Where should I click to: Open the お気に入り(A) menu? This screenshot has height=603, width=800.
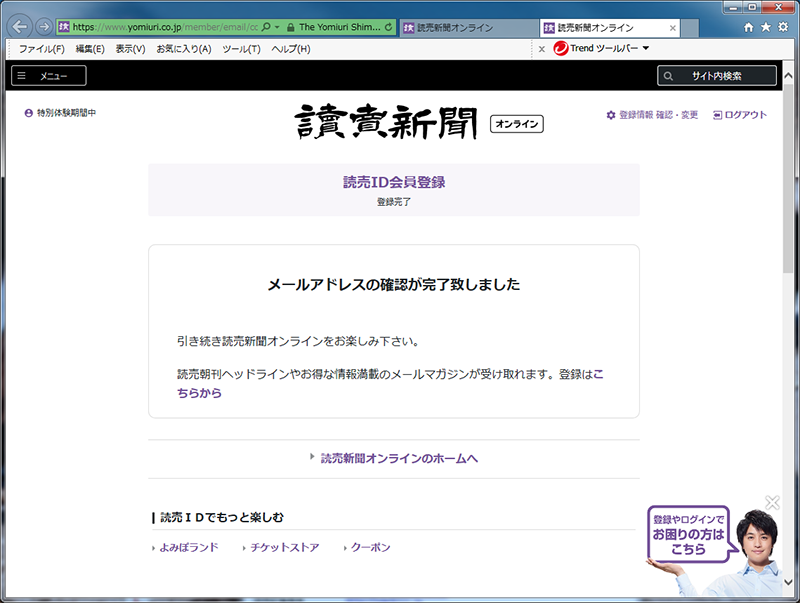(184, 49)
